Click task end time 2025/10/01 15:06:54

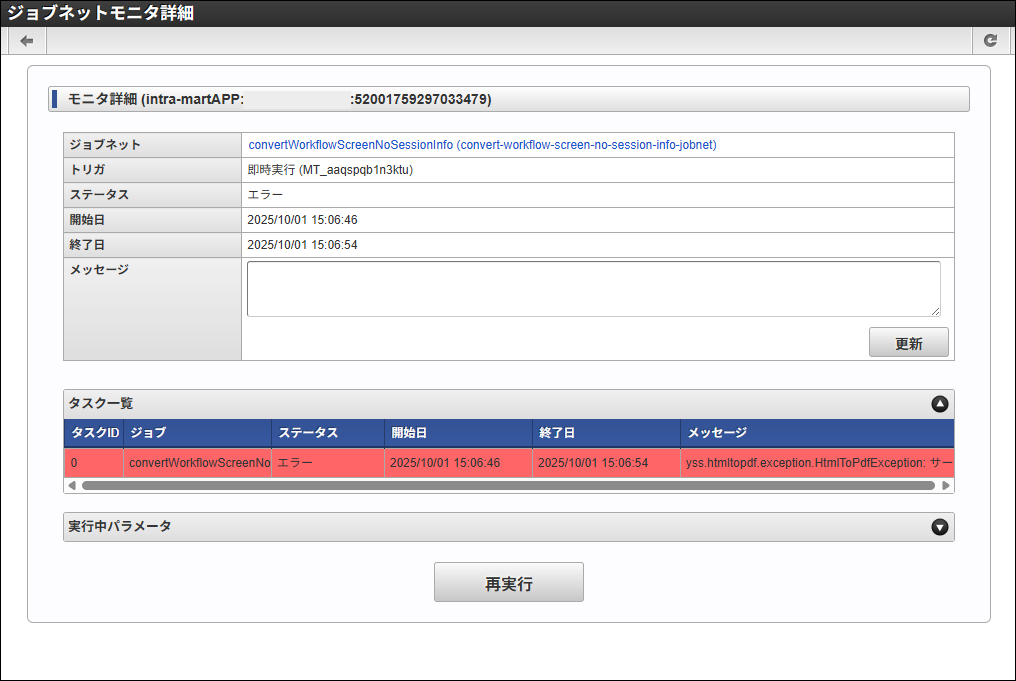click(x=606, y=463)
